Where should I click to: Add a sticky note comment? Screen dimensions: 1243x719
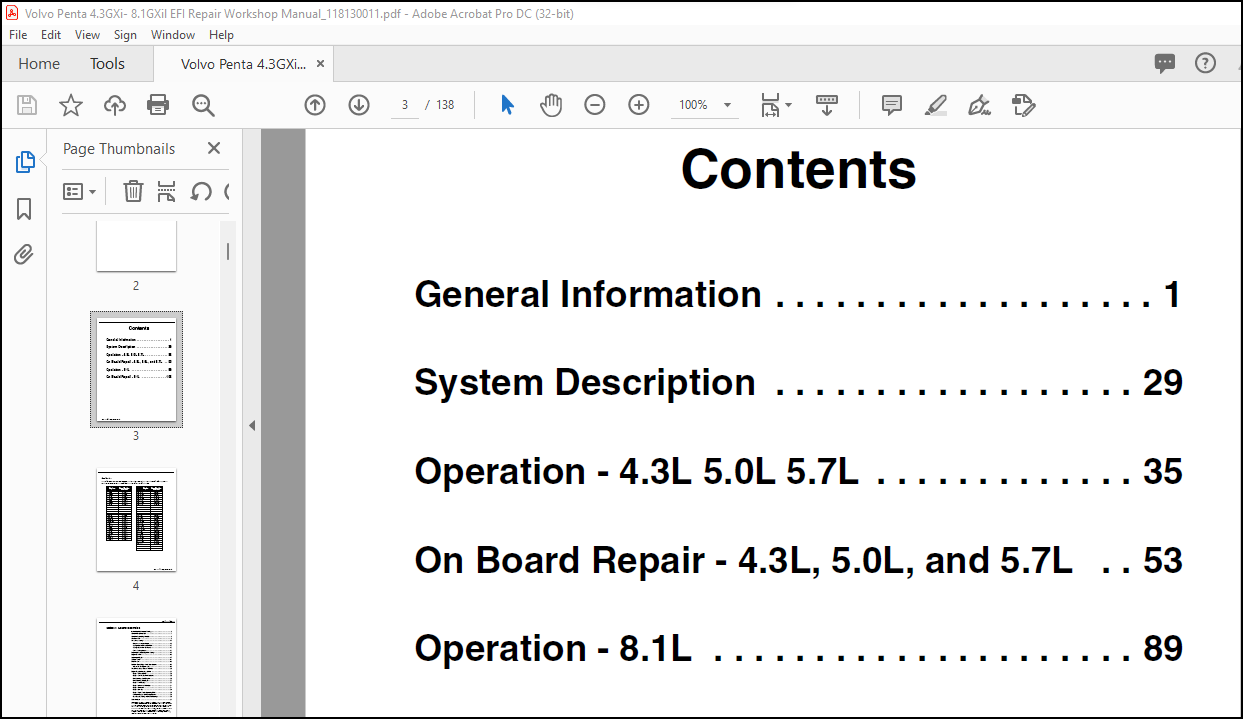pos(892,105)
